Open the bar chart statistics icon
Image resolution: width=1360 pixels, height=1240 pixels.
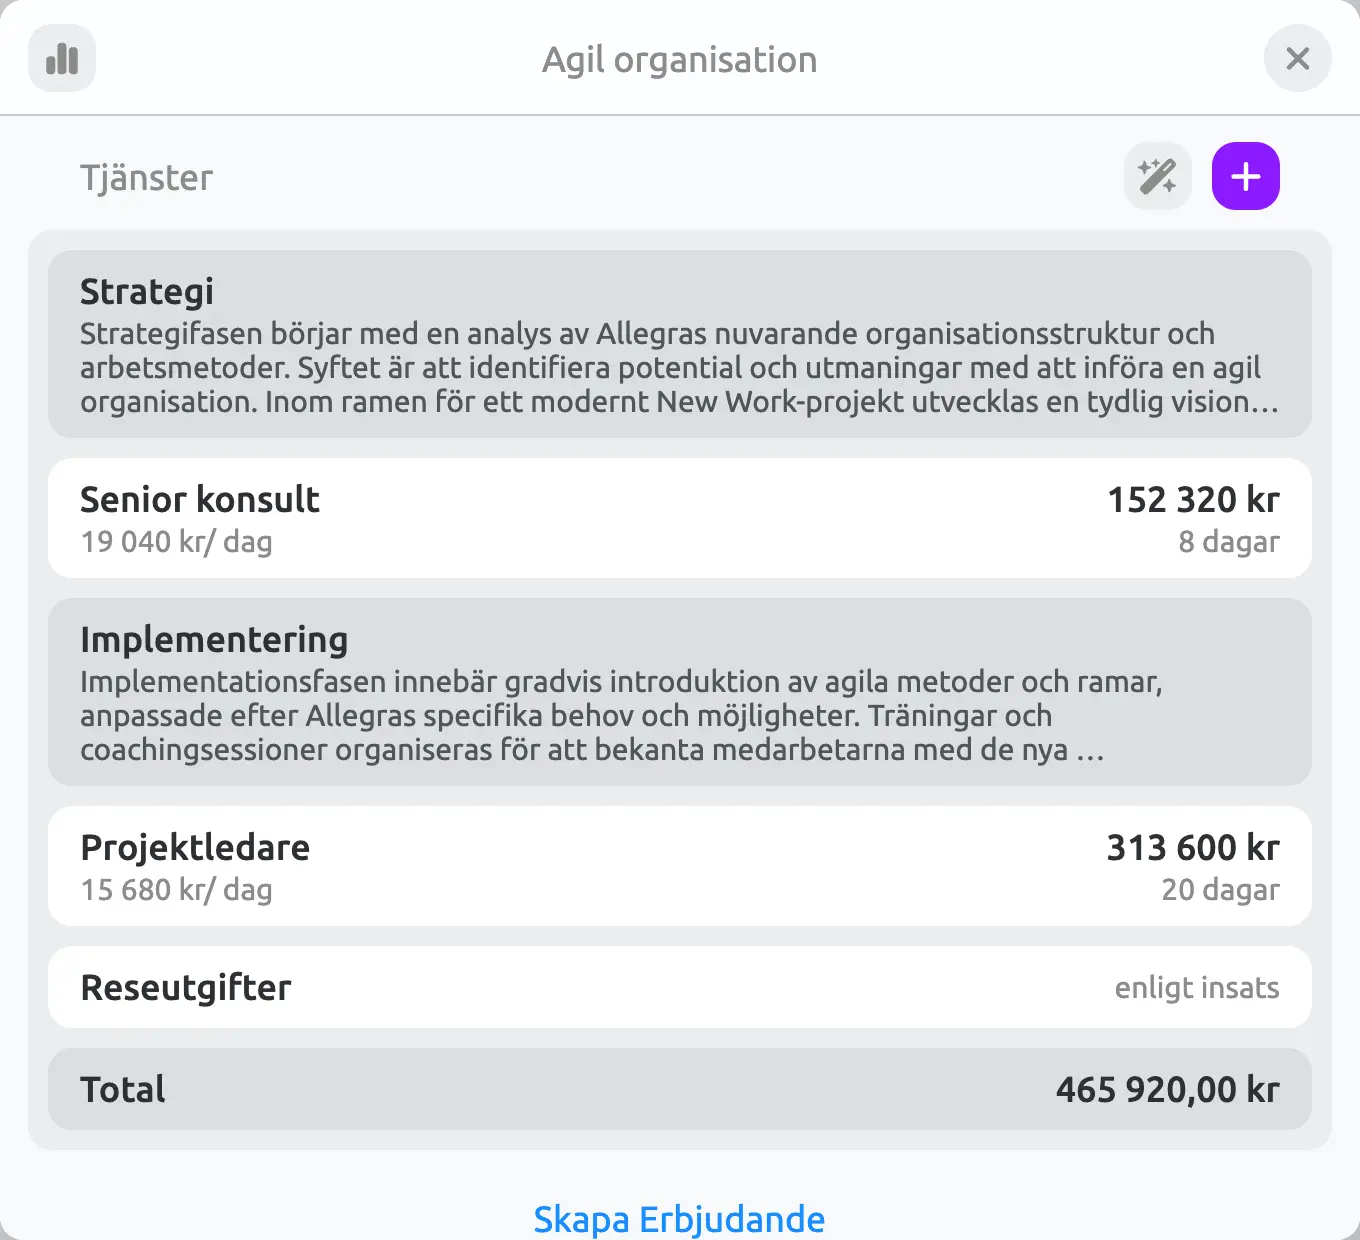pyautogui.click(x=62, y=59)
